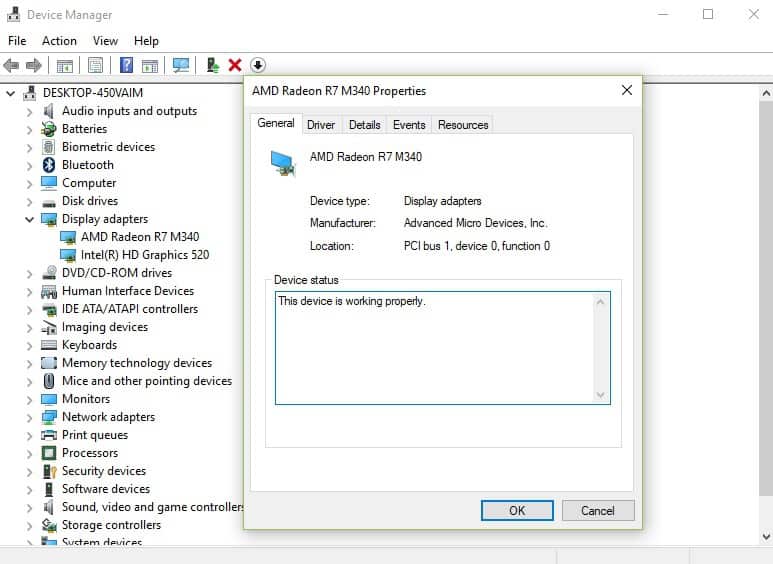Click the "Advanced Micro Devices, Inc." text

(475, 223)
